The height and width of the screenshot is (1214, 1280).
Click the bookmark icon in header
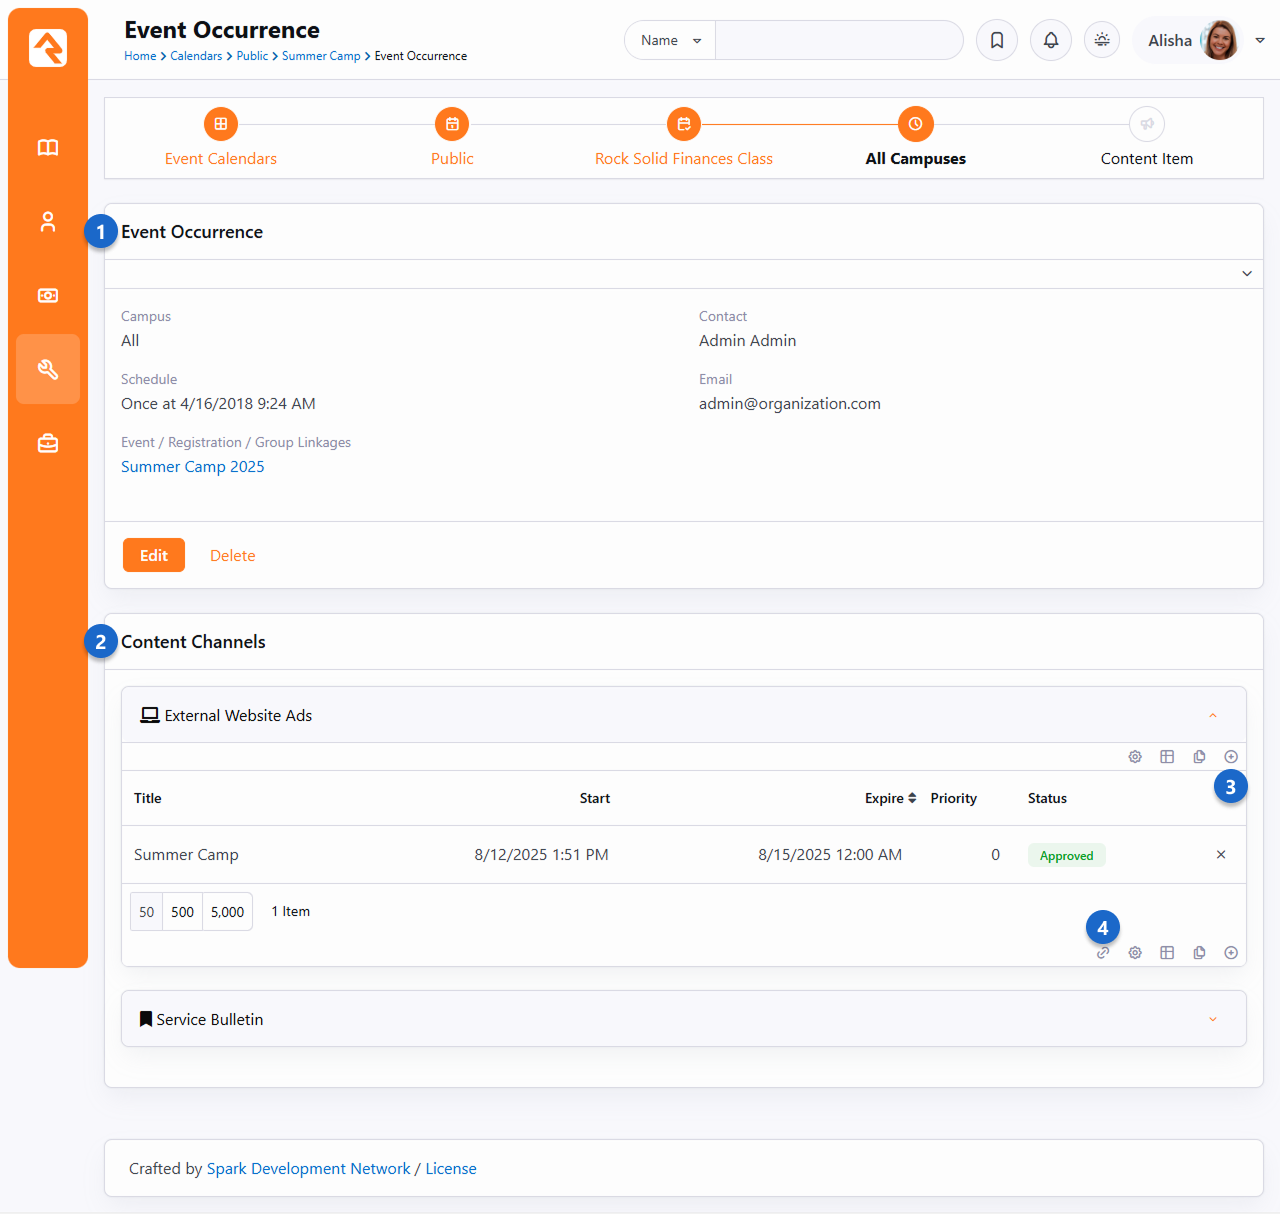(x=997, y=41)
